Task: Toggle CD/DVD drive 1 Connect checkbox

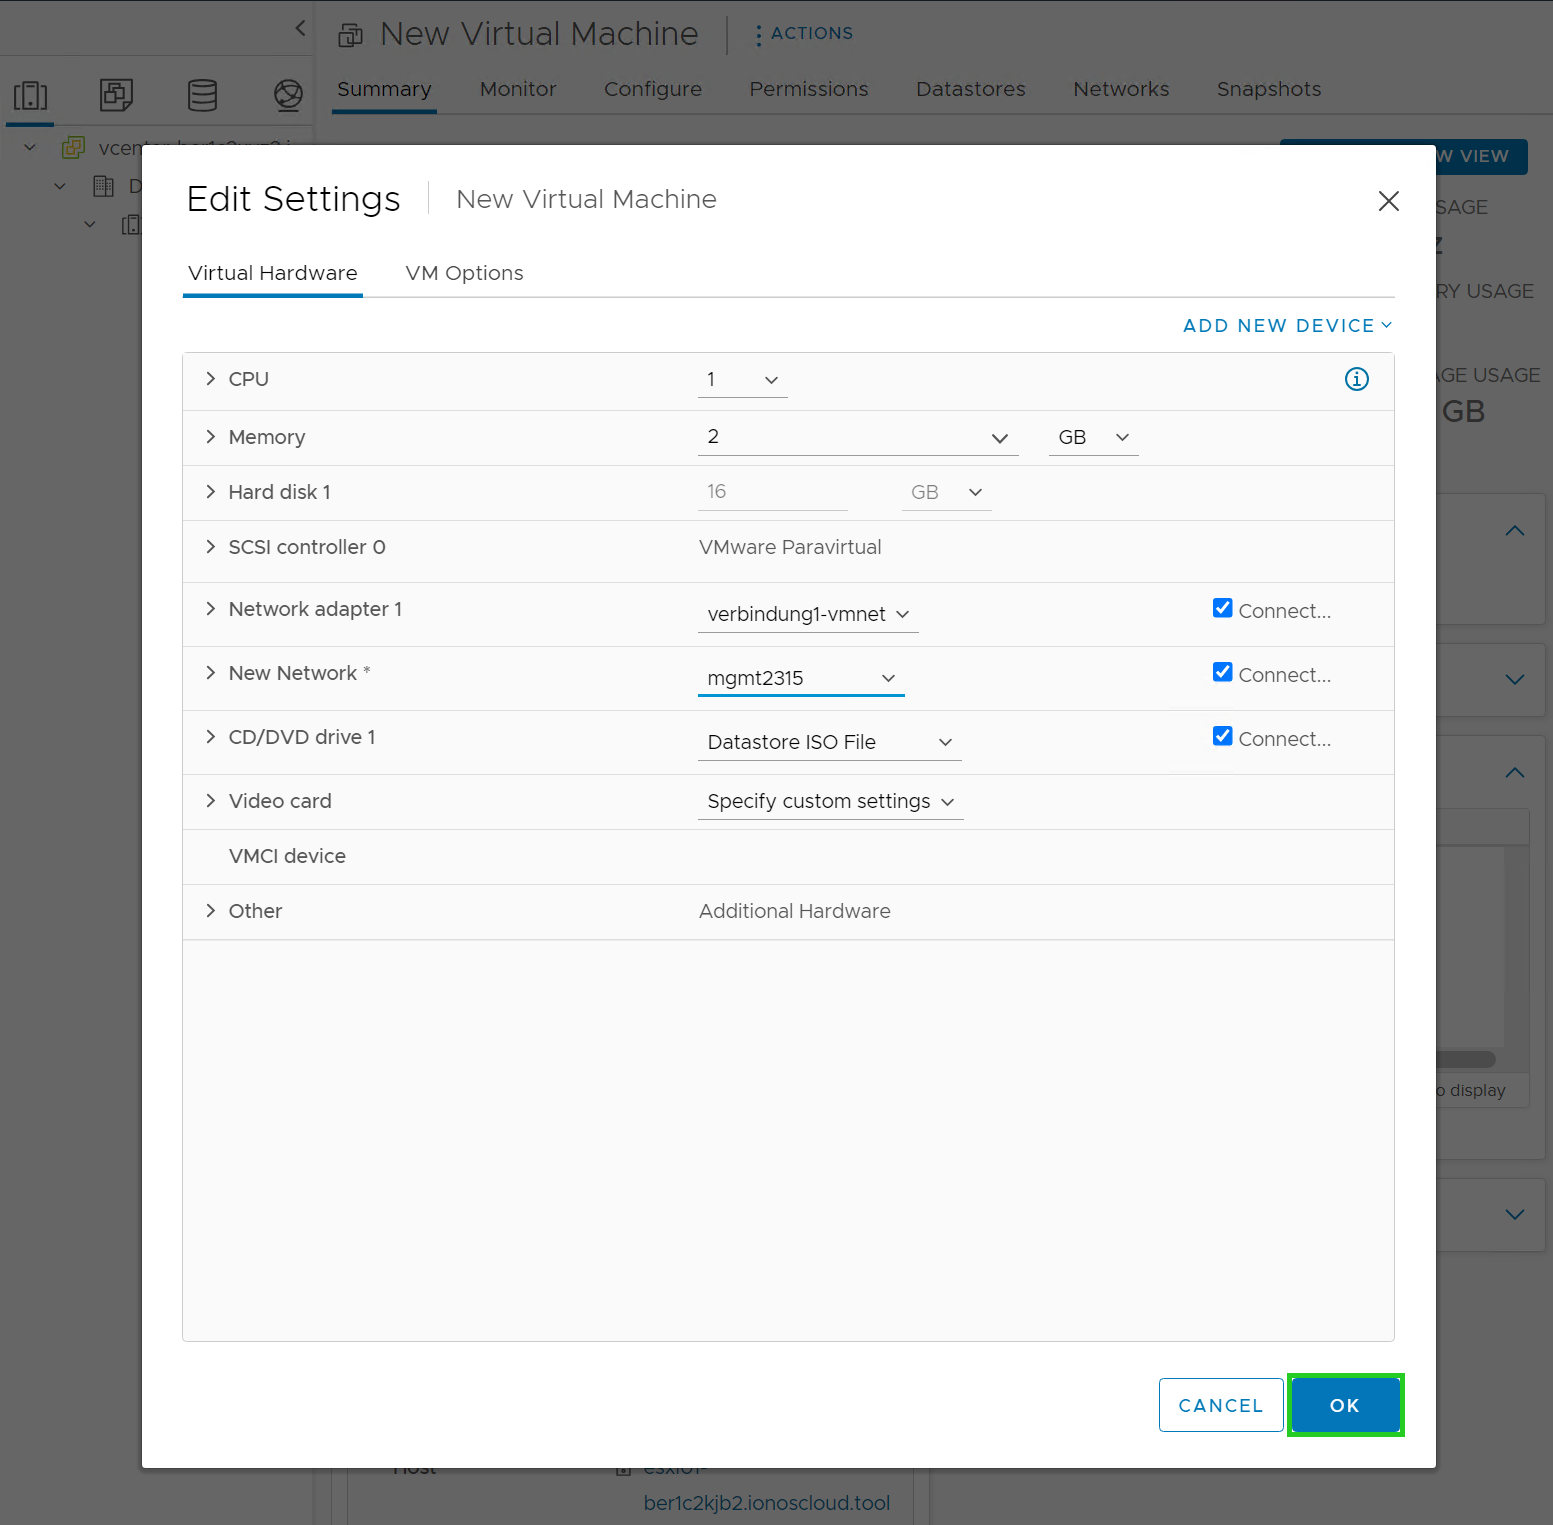Action: point(1222,736)
